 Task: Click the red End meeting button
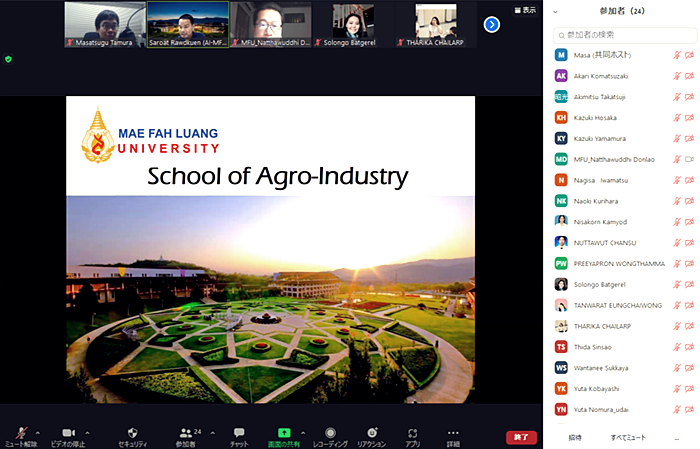[x=521, y=437]
